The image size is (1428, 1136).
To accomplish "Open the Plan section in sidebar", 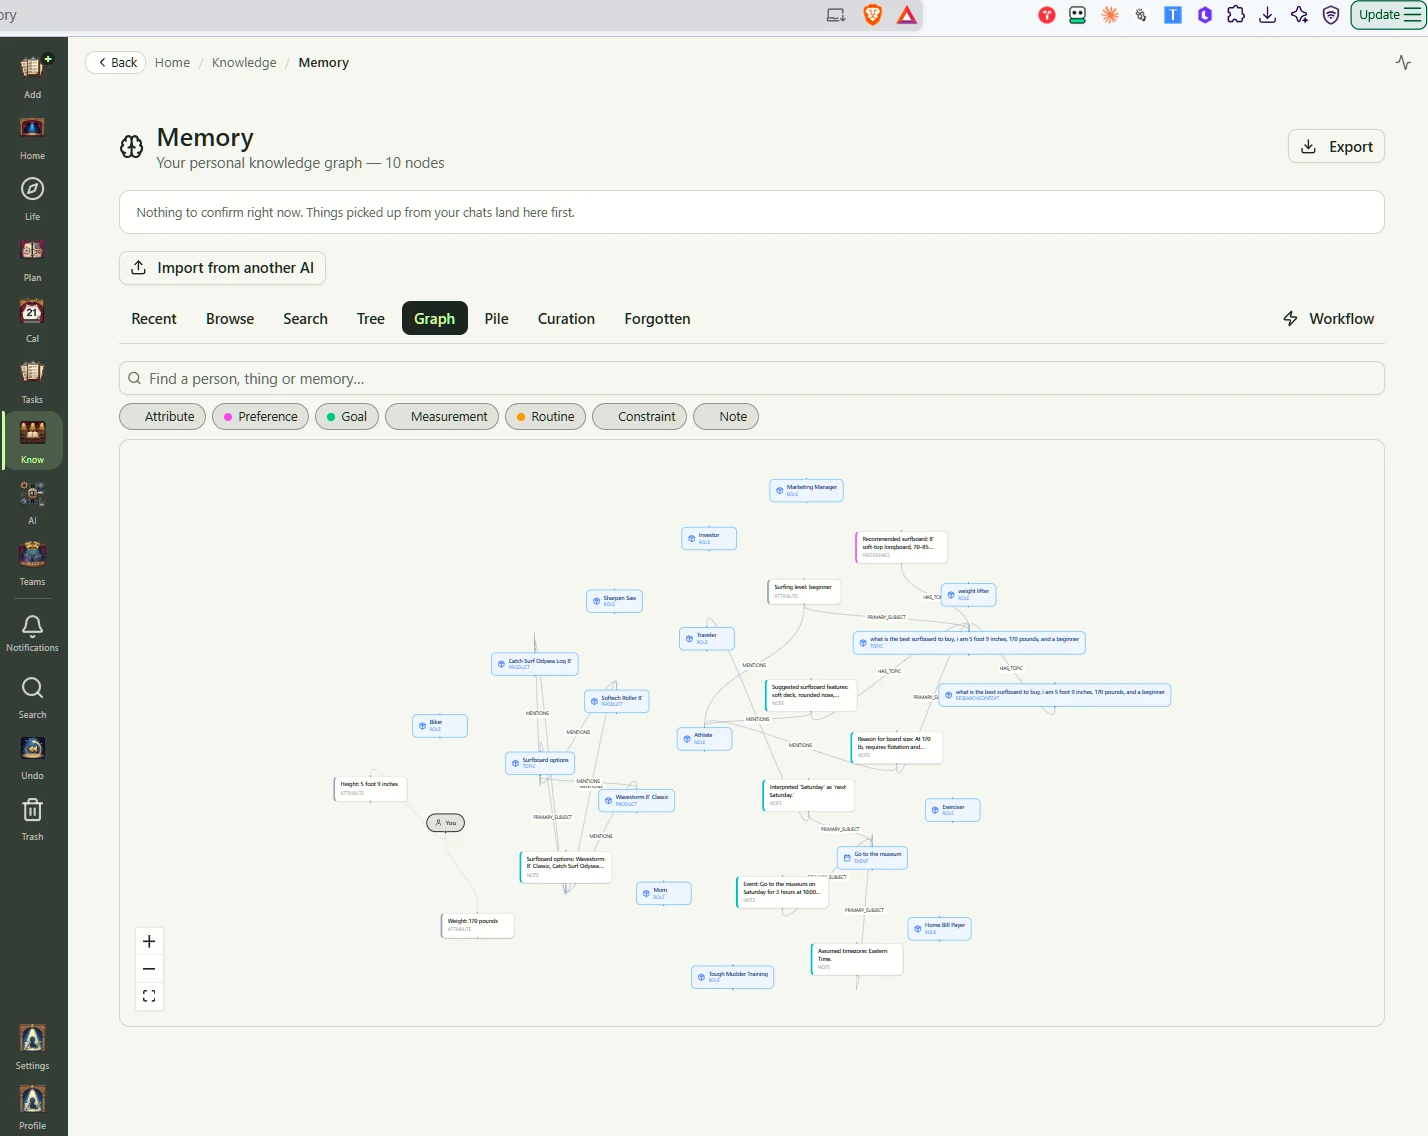I will pos(33,260).
